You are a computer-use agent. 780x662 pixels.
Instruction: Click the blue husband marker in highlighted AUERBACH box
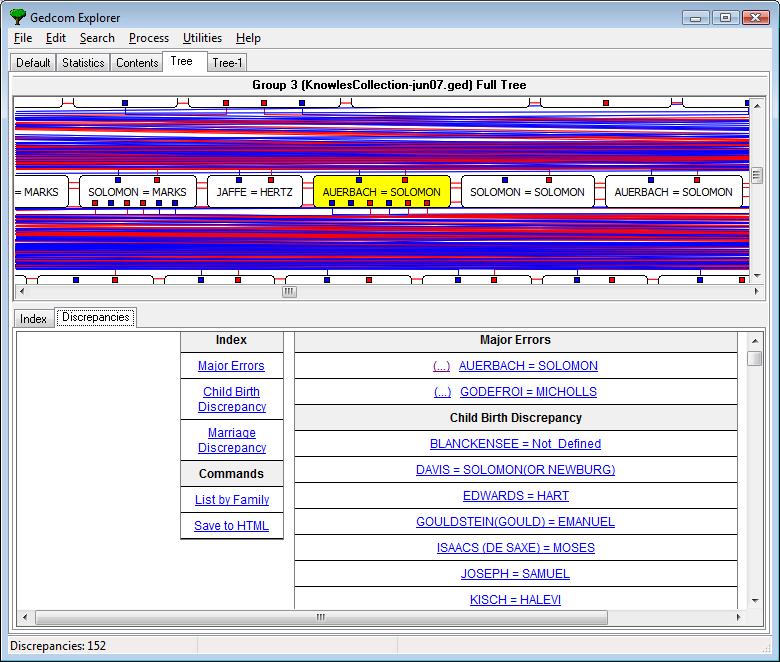[359, 180]
